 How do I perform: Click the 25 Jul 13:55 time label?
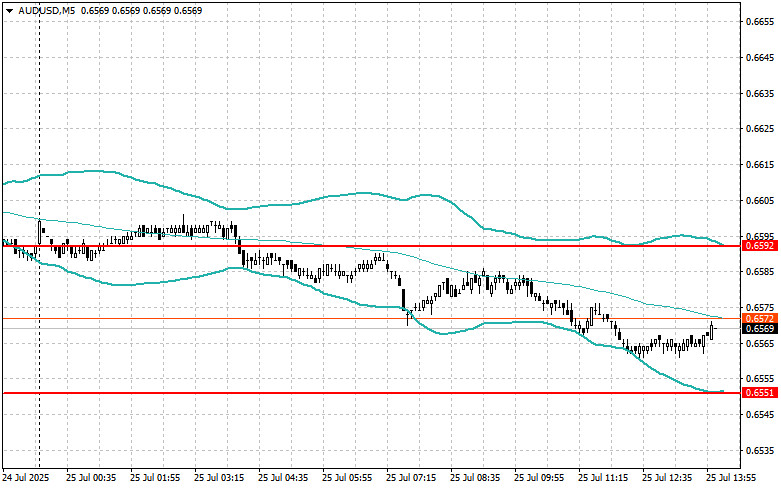click(x=731, y=478)
